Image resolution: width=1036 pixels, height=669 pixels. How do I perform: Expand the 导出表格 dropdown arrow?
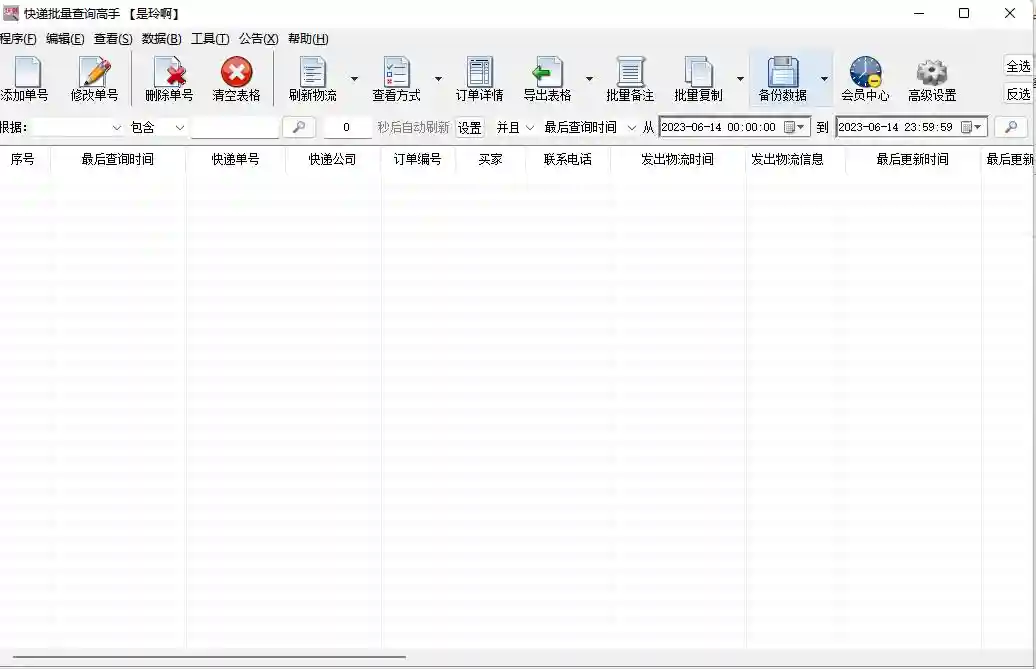click(589, 79)
